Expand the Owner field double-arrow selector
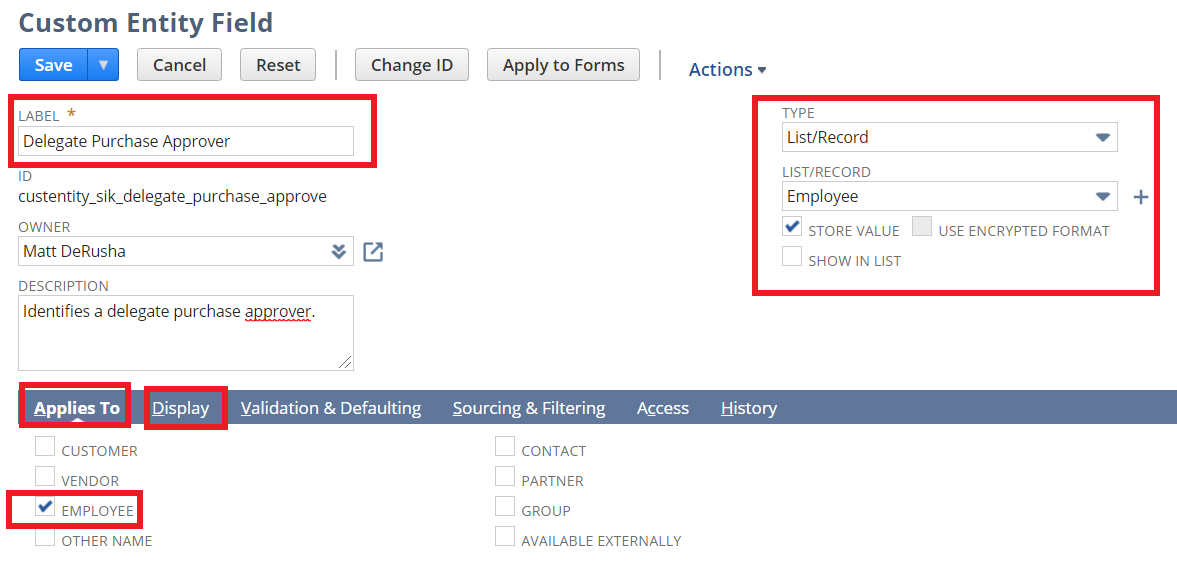 pos(339,252)
